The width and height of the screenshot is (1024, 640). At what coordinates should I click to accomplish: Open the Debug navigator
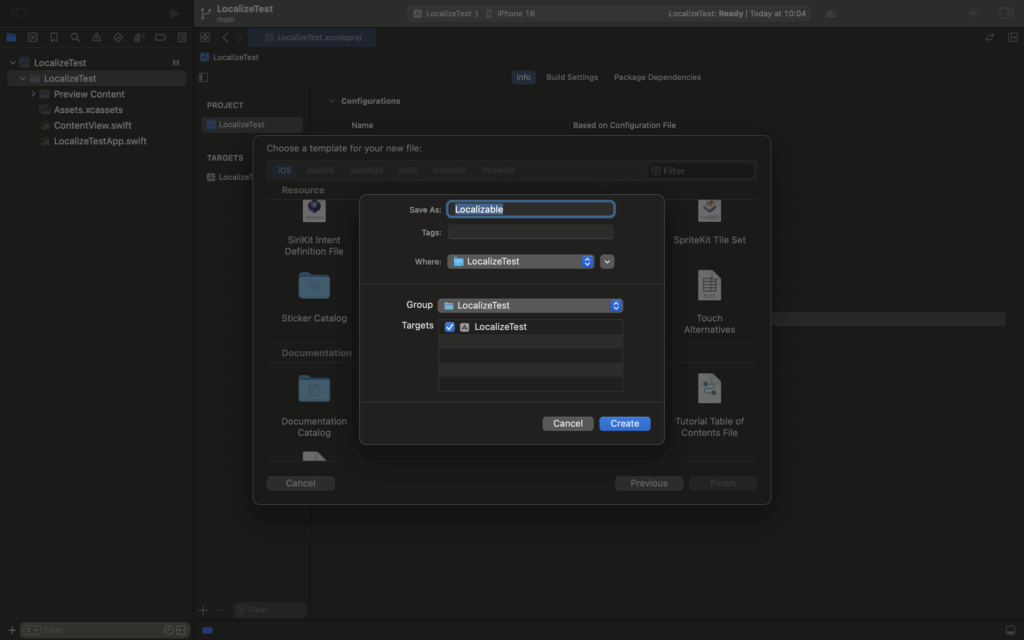[x=139, y=37]
